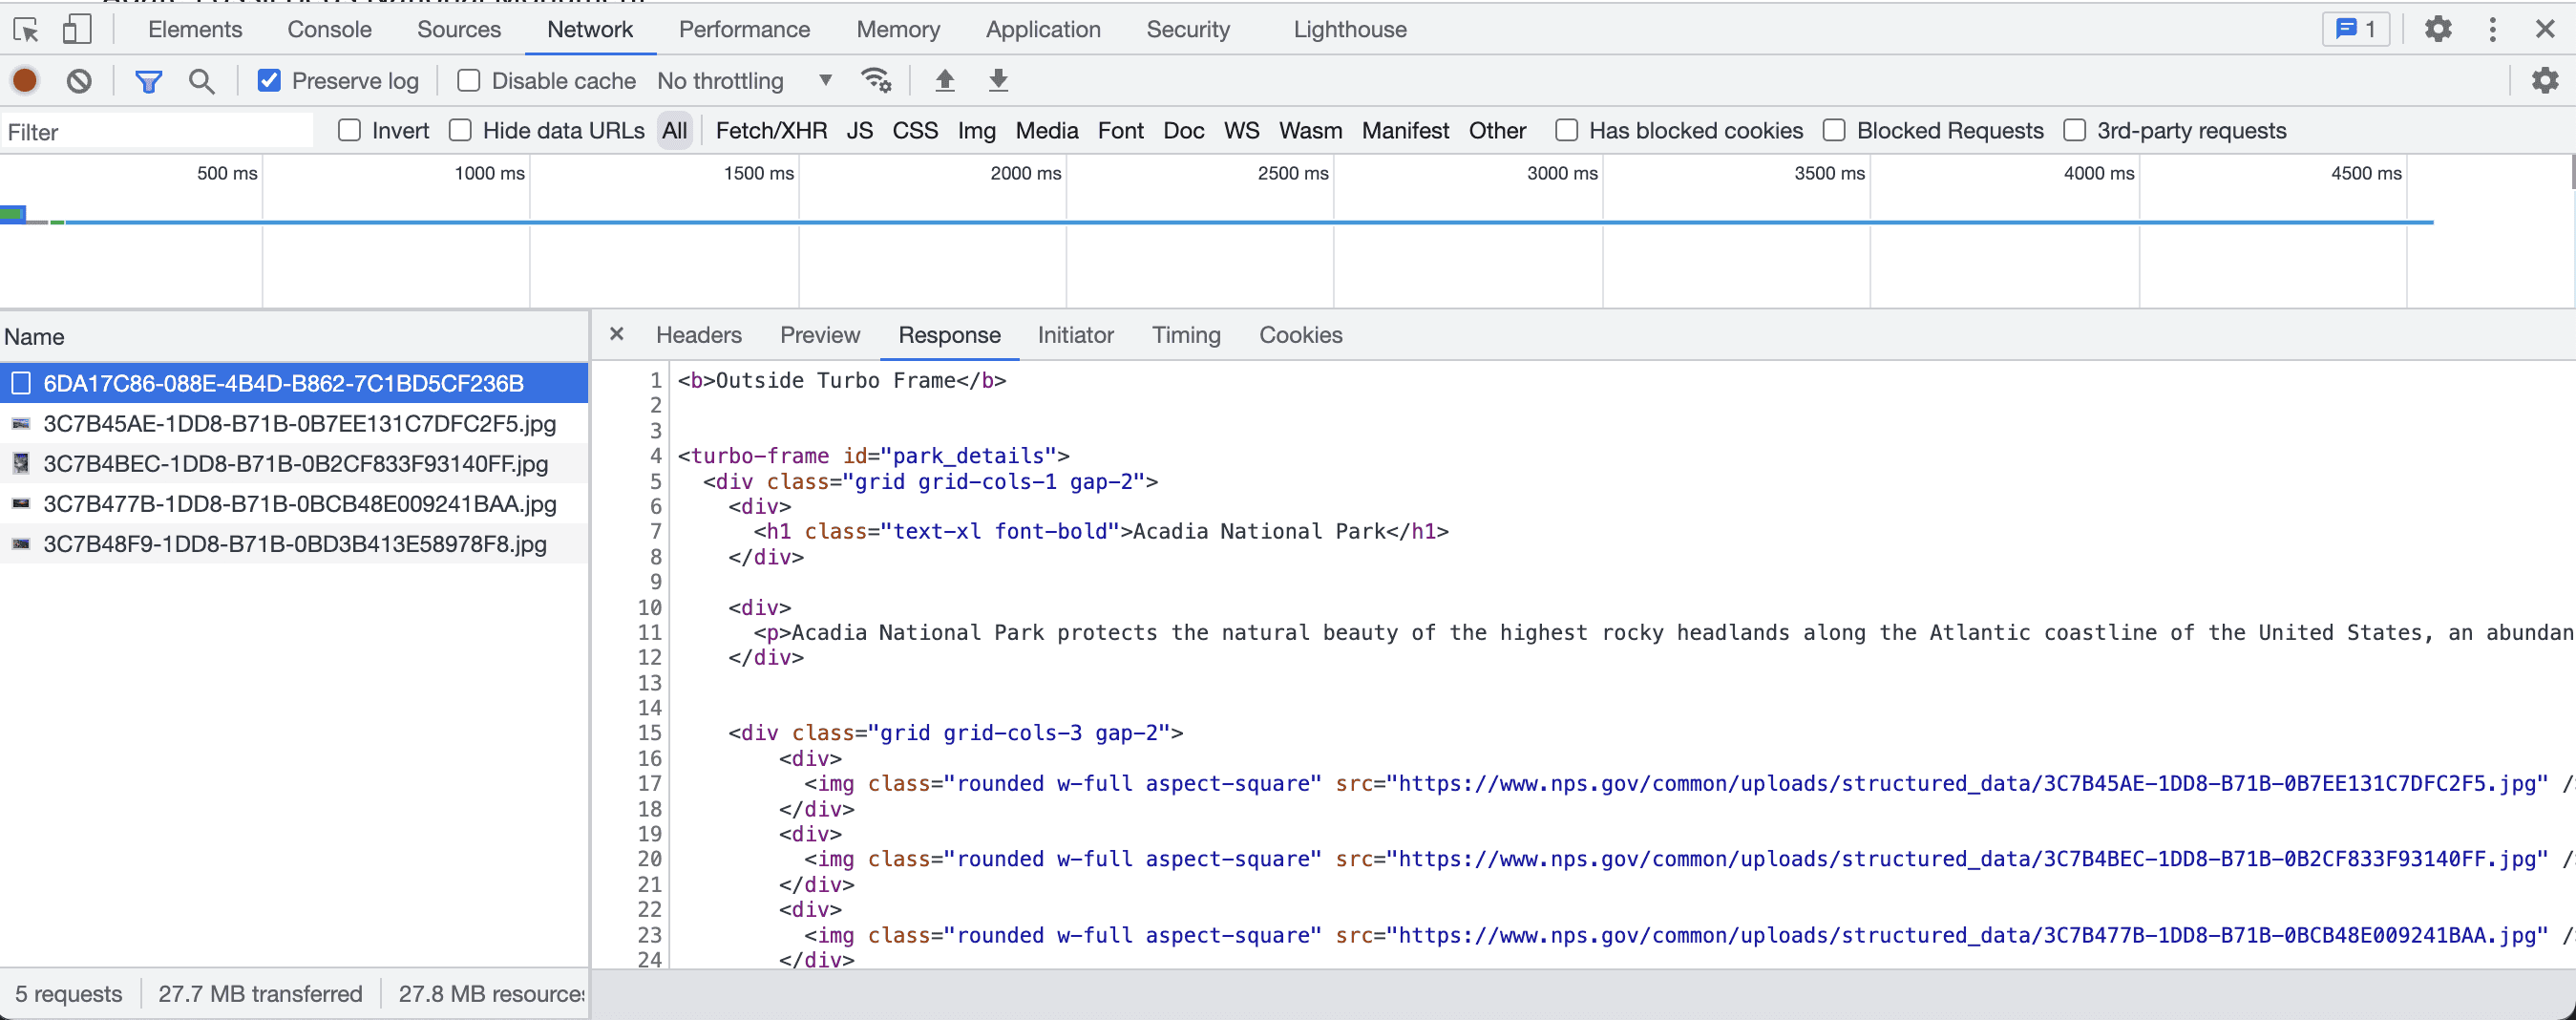Screen dimensions: 2576x1020
Task: Filter requests by Fetch/XHR type
Action: click(770, 131)
